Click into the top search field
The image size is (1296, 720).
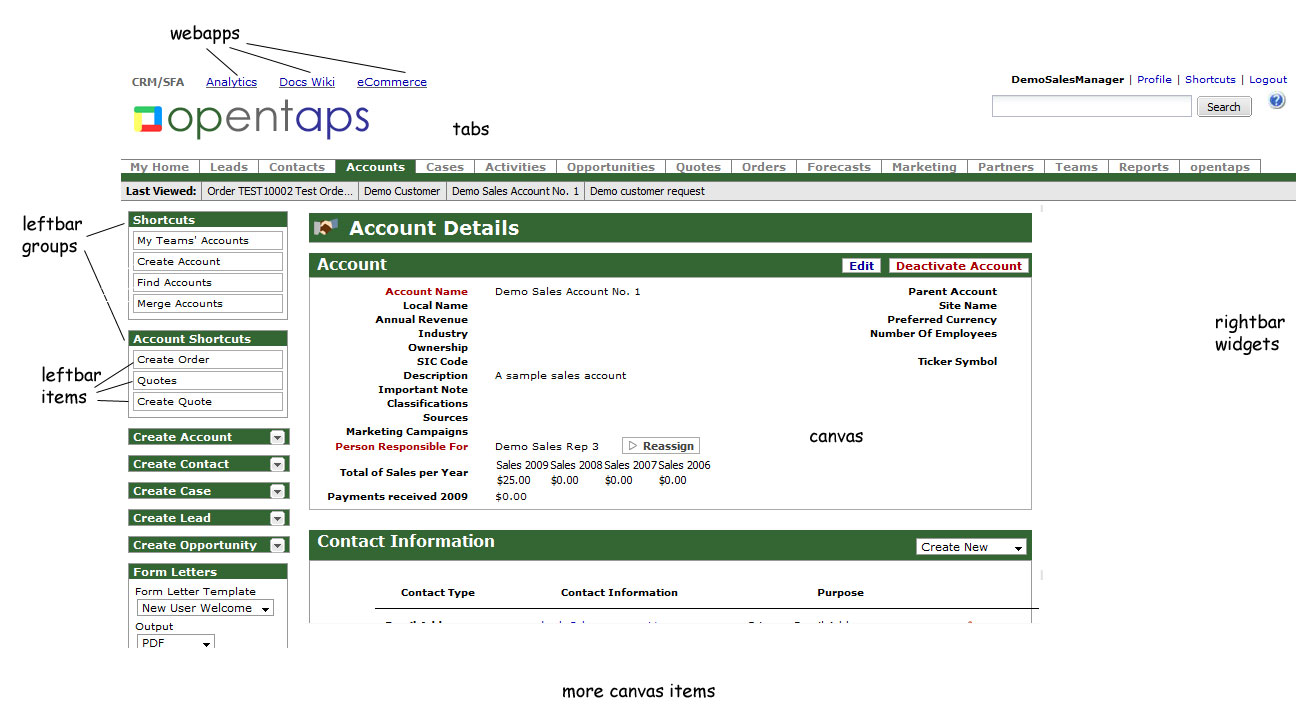pyautogui.click(x=1092, y=106)
